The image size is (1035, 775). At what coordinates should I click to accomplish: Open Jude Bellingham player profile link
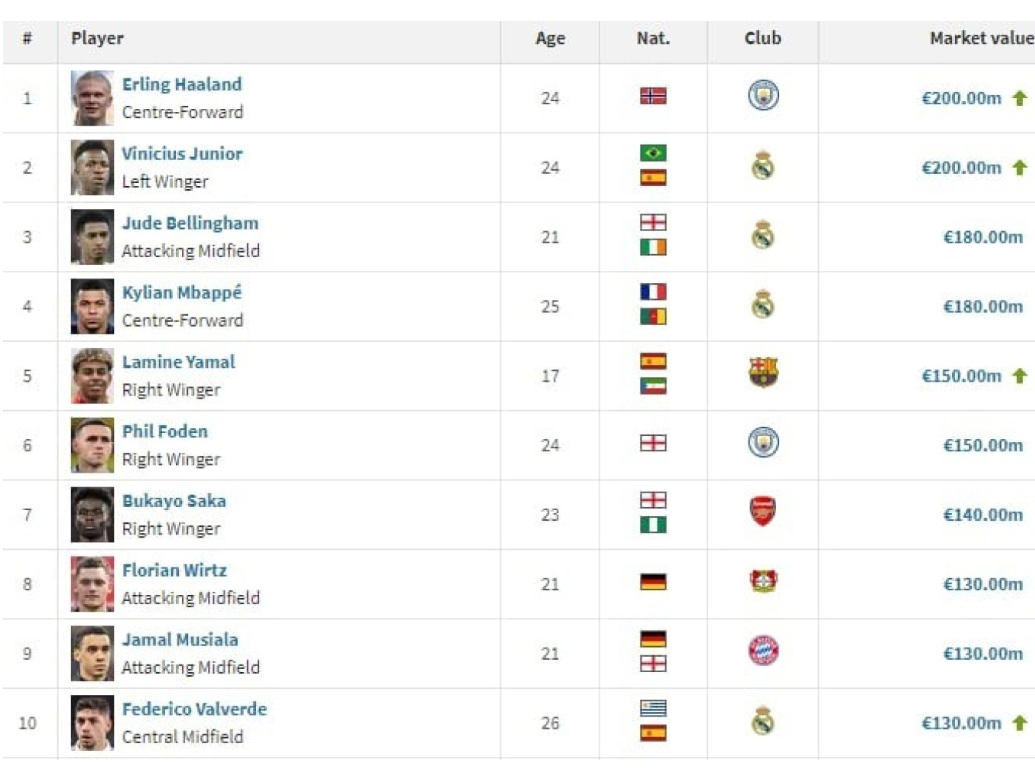[x=190, y=223]
